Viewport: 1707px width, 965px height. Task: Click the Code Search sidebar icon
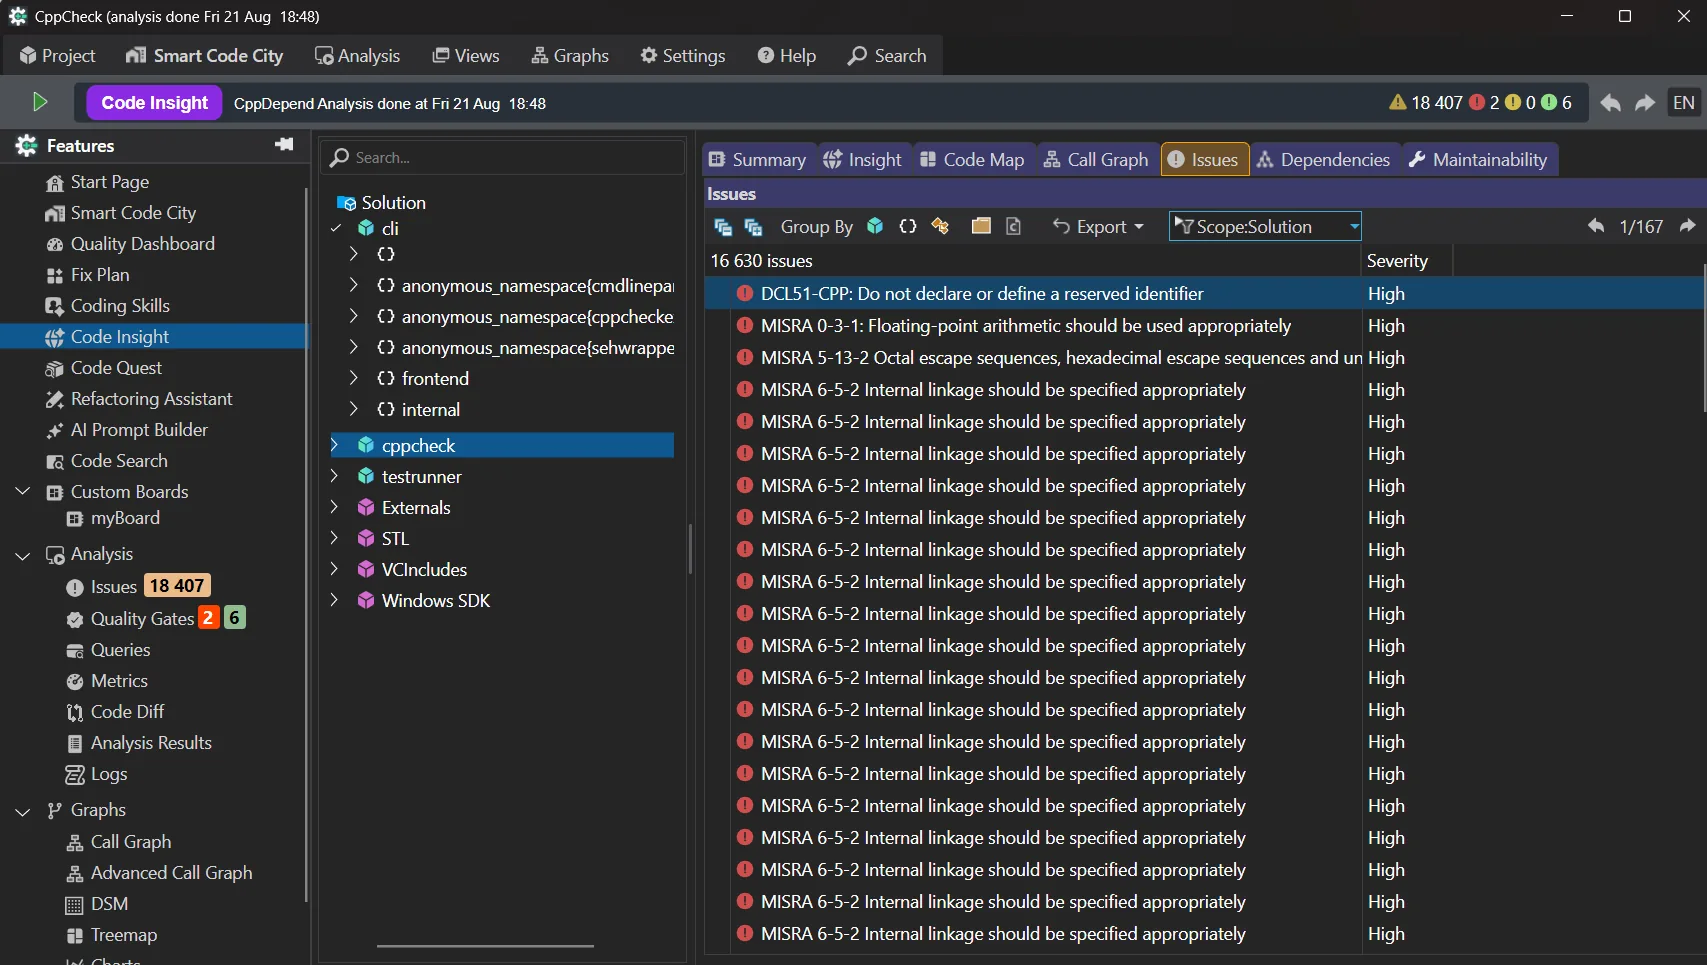click(55, 461)
